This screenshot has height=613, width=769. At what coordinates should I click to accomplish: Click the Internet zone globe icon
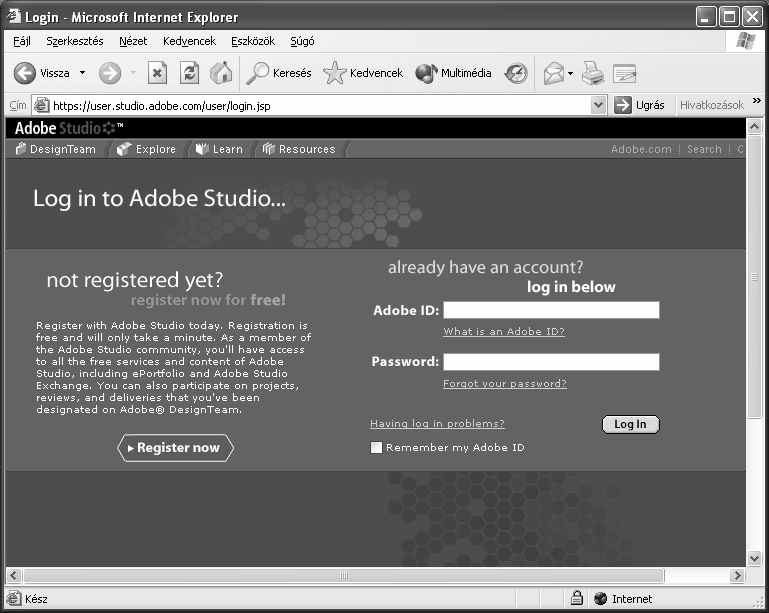point(600,598)
